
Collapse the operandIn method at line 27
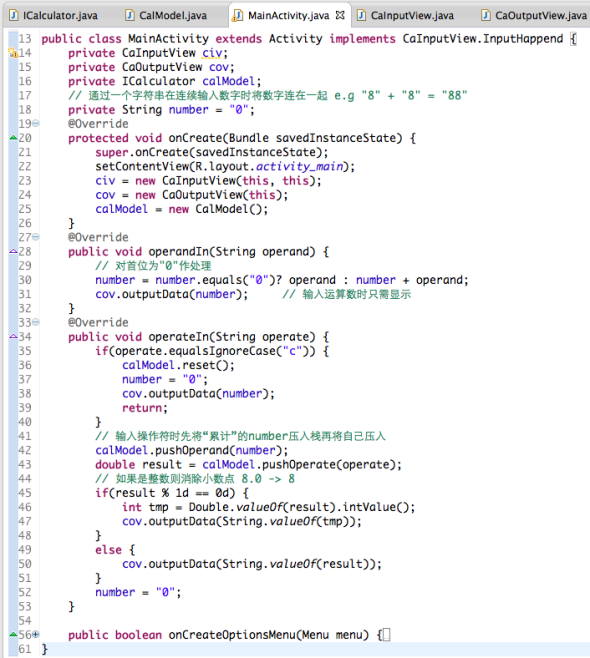(36, 237)
